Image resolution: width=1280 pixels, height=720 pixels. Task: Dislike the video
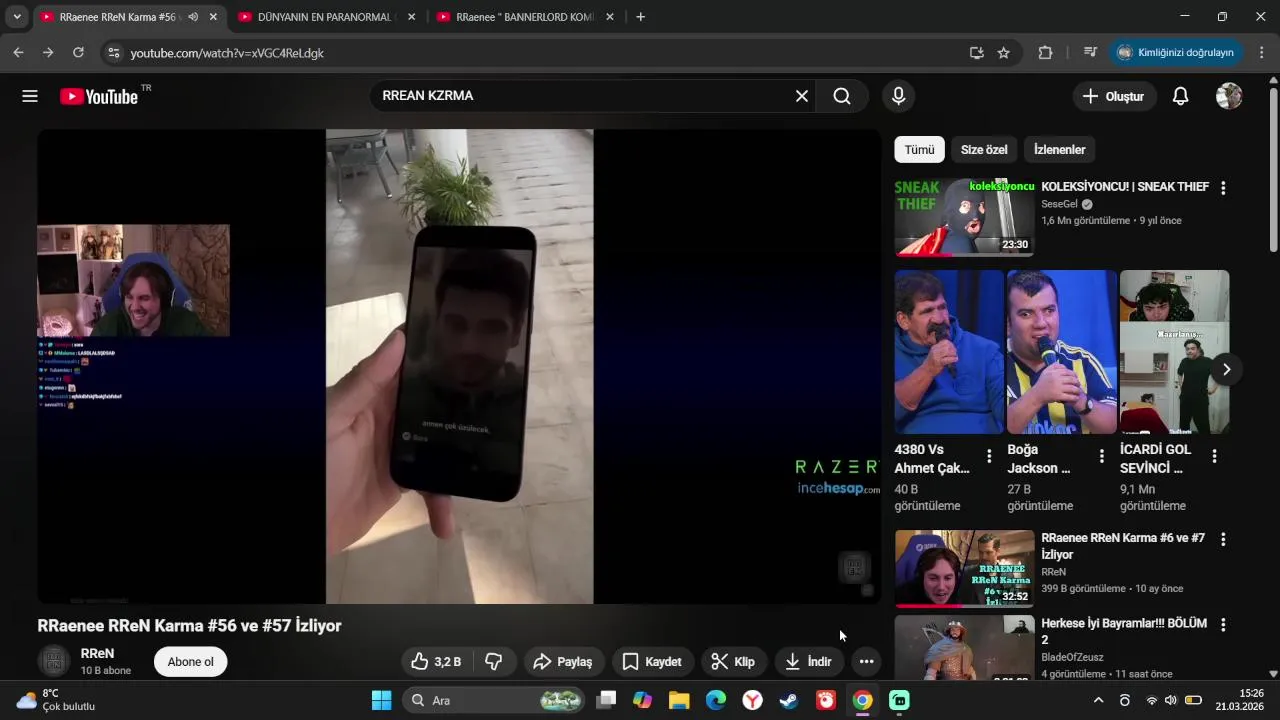(x=494, y=661)
